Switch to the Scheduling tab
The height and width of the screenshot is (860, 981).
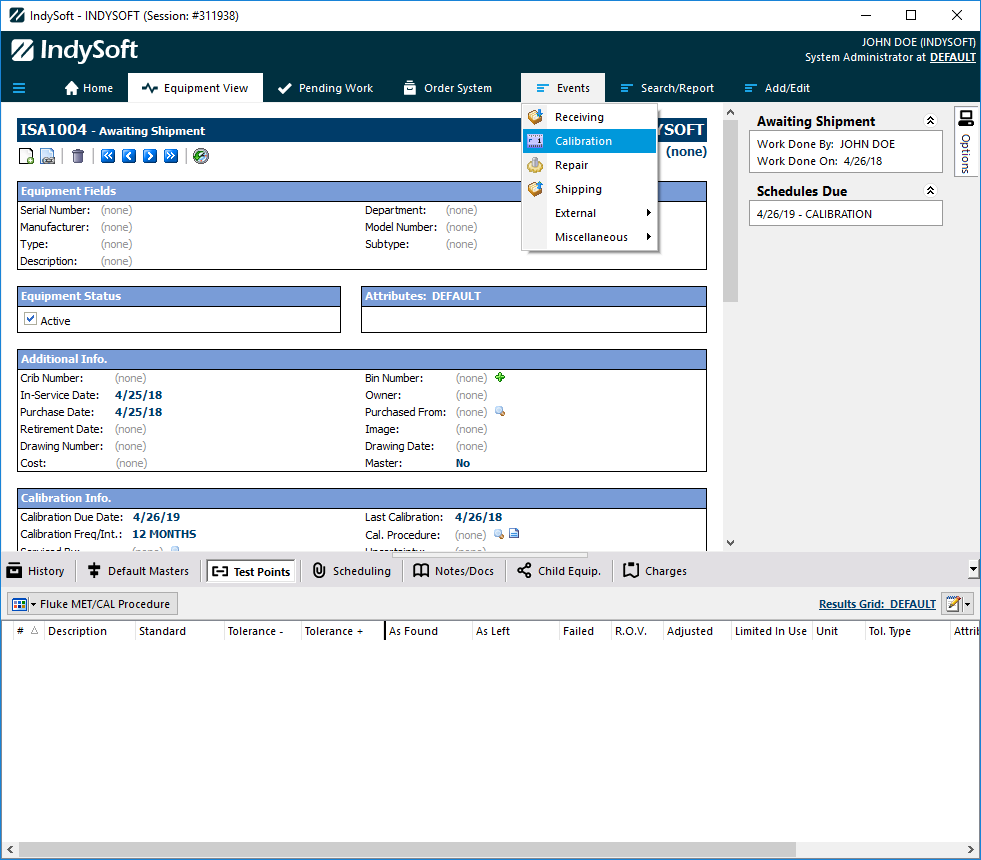[x=351, y=571]
